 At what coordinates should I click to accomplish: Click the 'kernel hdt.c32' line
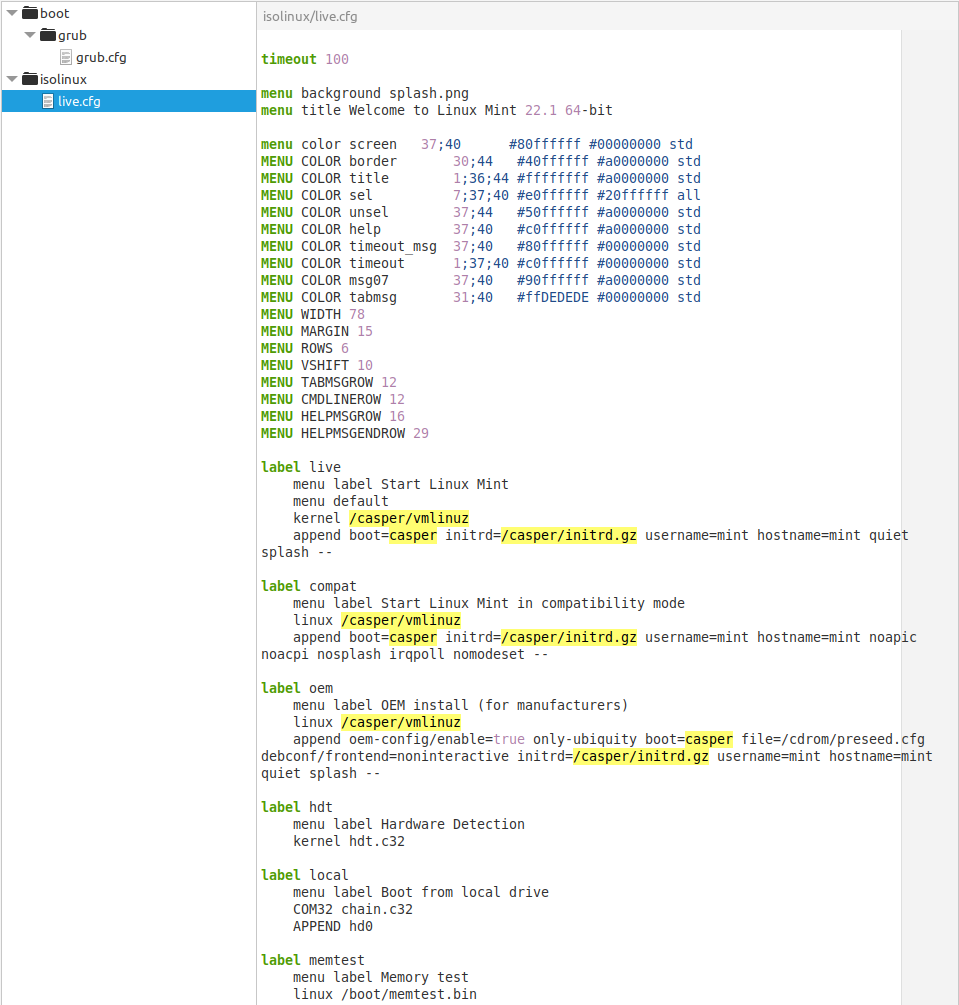[x=349, y=841]
